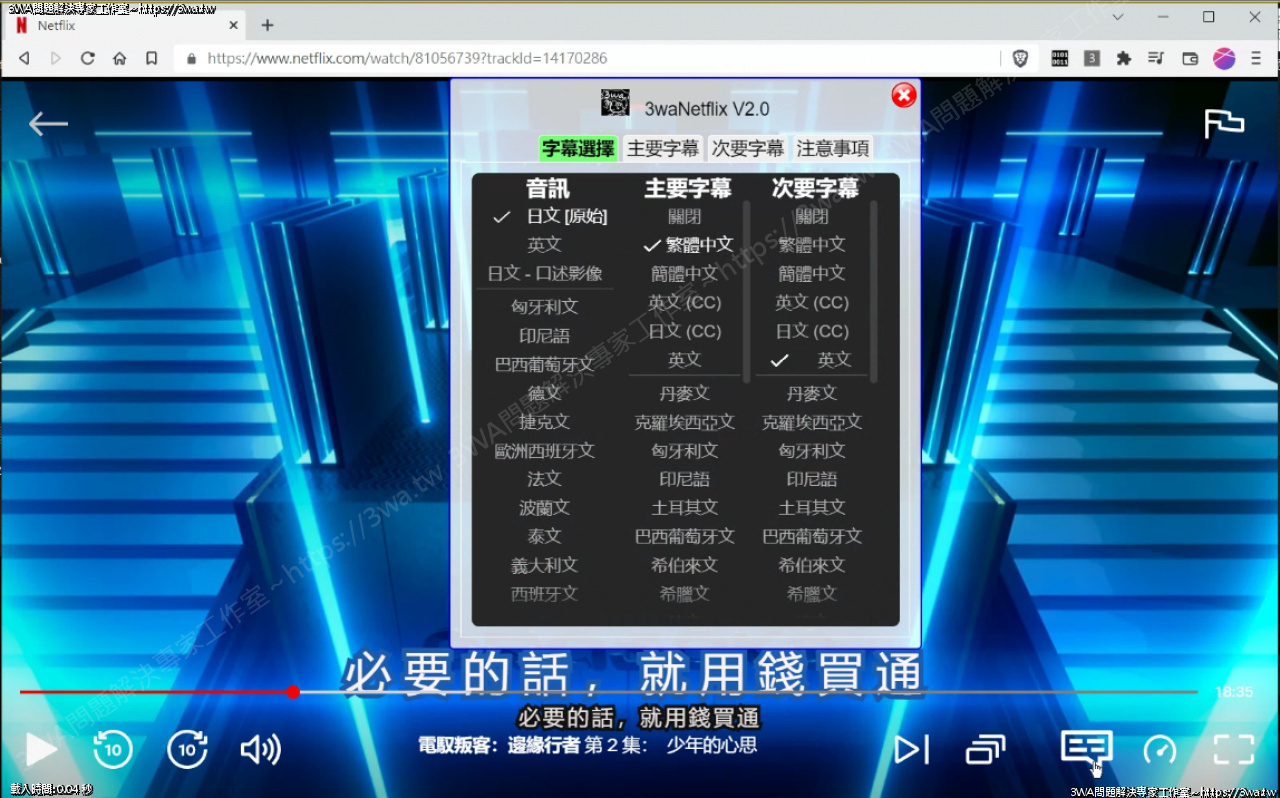
Task: Select the playback speed dial icon
Action: tap(1160, 748)
